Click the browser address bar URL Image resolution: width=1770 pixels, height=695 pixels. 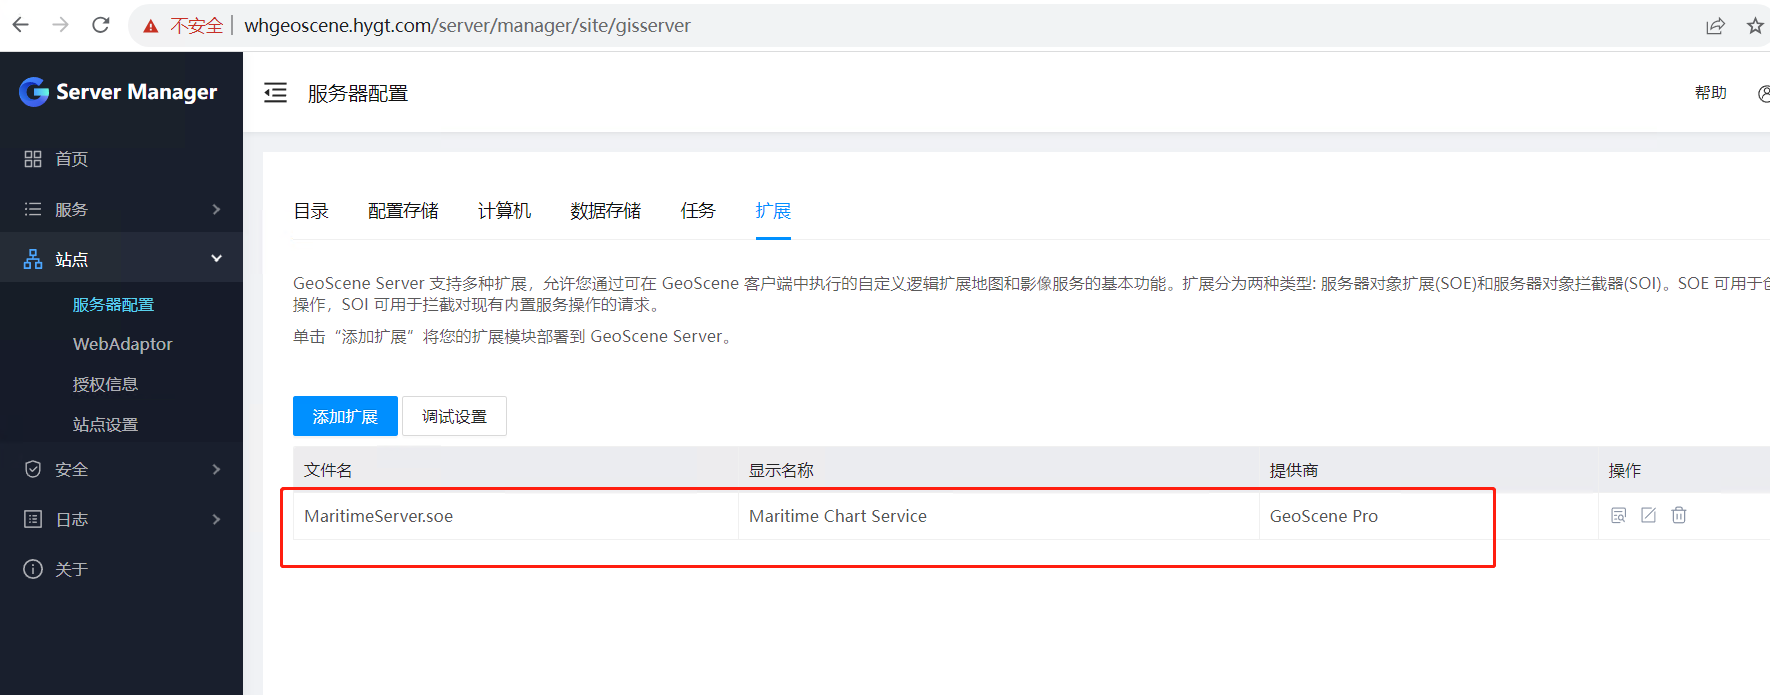pos(467,26)
